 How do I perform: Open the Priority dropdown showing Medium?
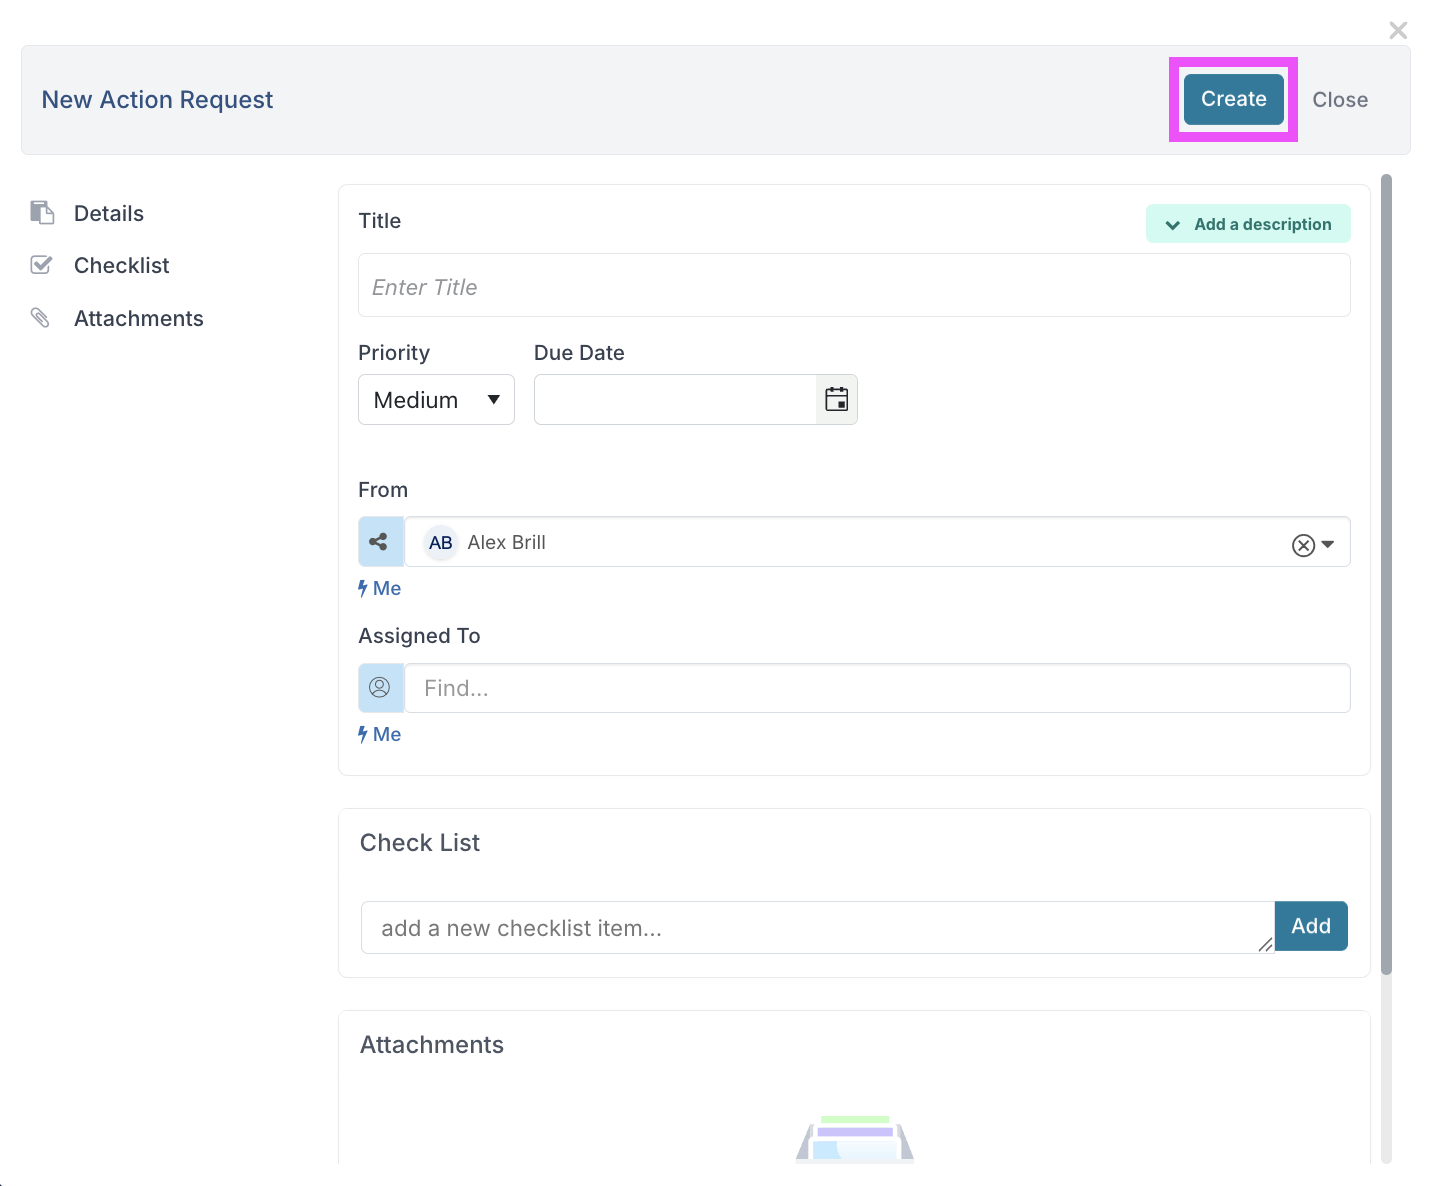click(x=436, y=400)
